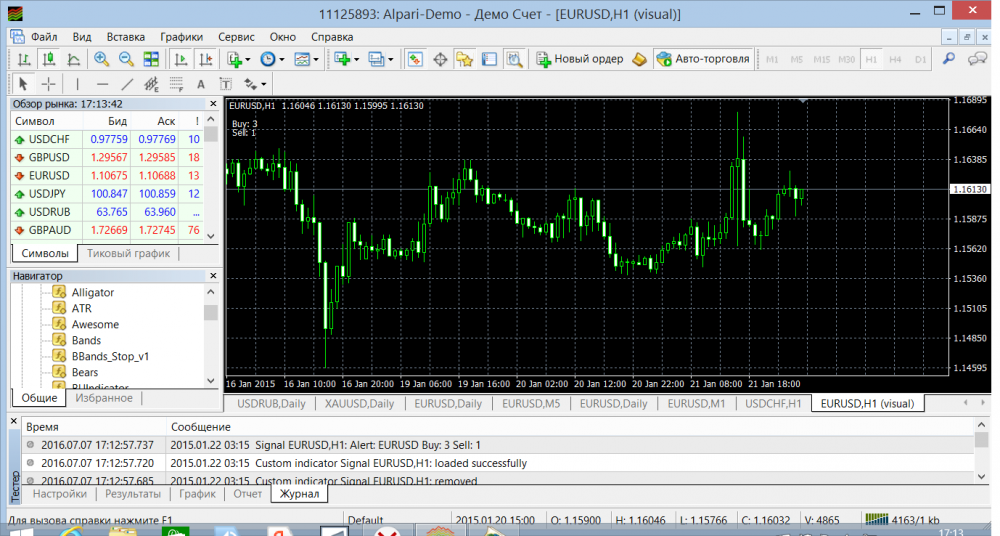1000x536 pixels.
Task: Open the Файл menu
Action: (x=44, y=36)
